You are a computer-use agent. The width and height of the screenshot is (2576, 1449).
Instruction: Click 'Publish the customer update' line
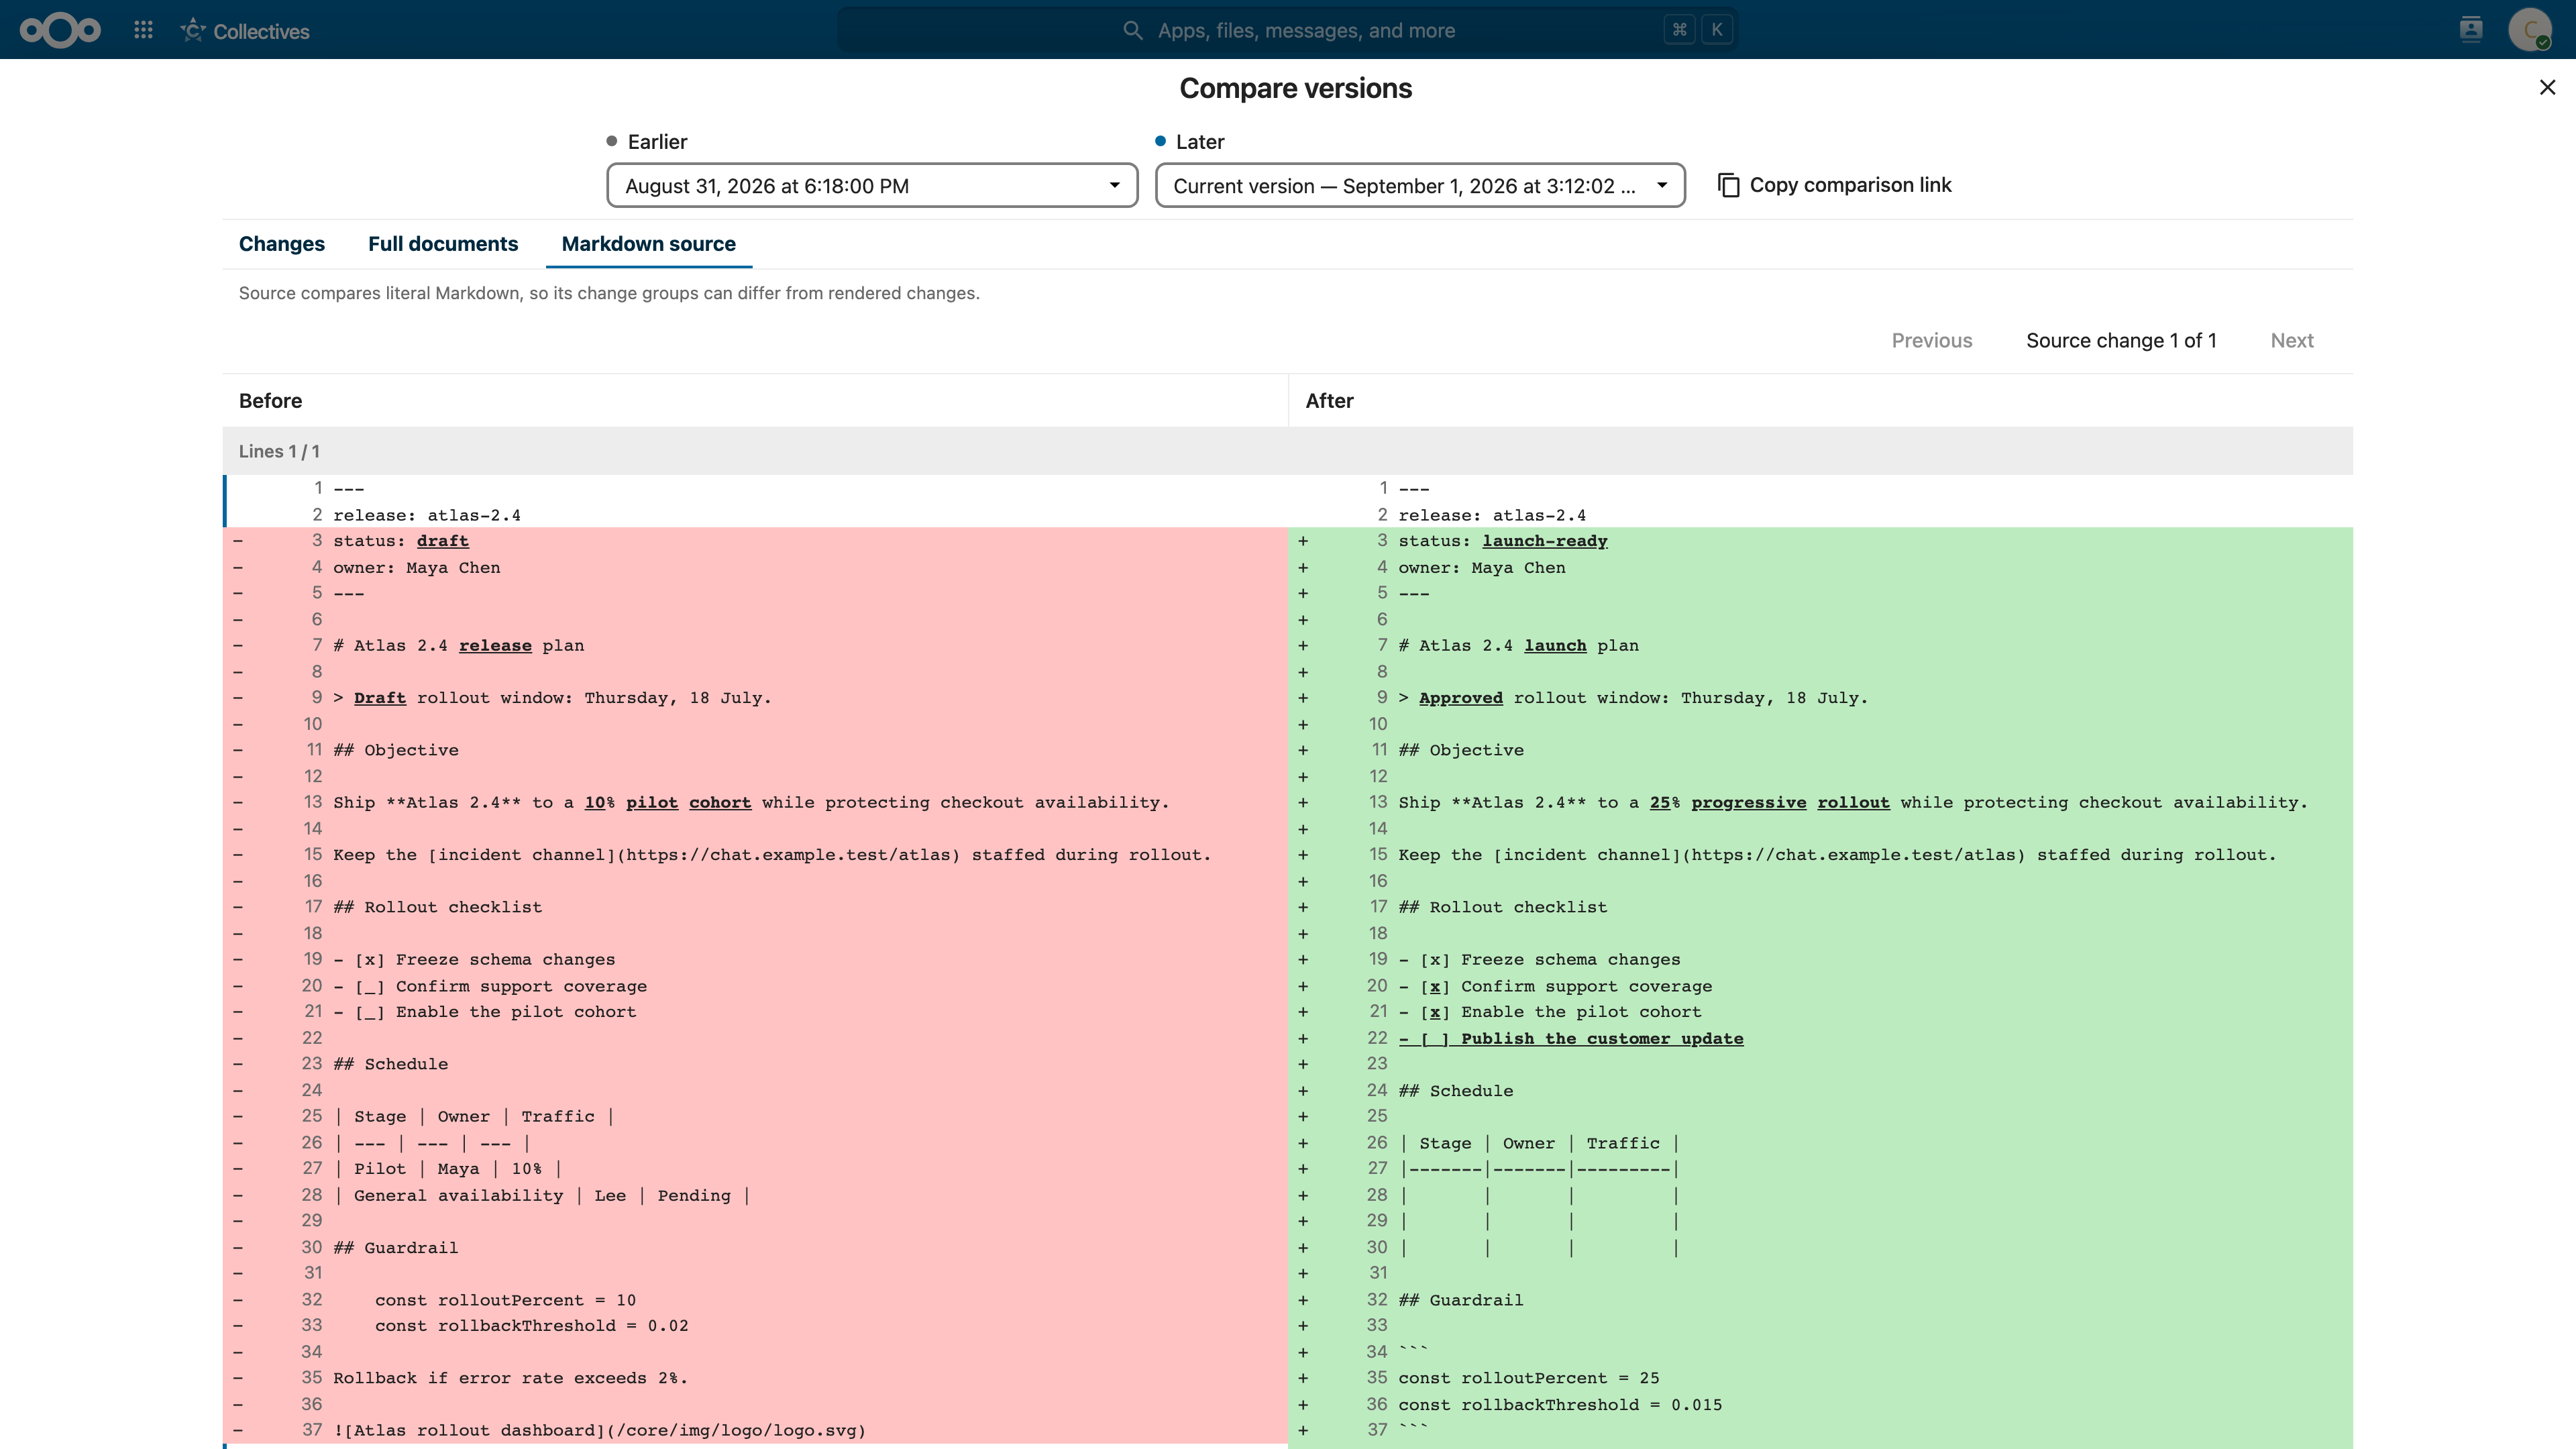click(1571, 1039)
